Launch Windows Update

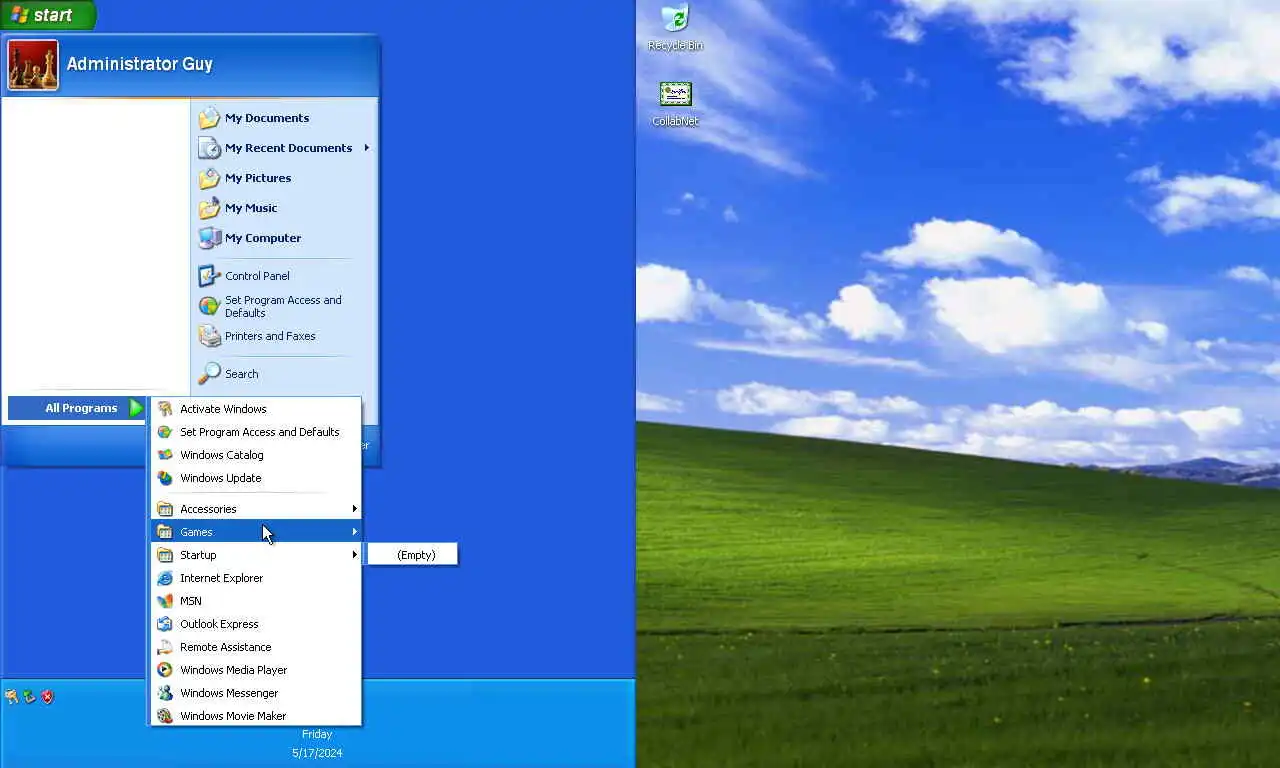click(x=256, y=478)
